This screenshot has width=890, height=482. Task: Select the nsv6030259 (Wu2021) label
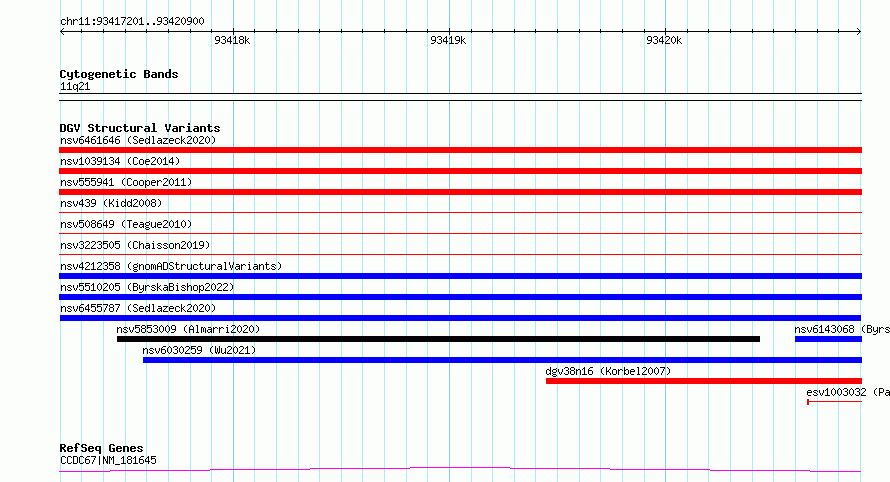[x=199, y=350]
